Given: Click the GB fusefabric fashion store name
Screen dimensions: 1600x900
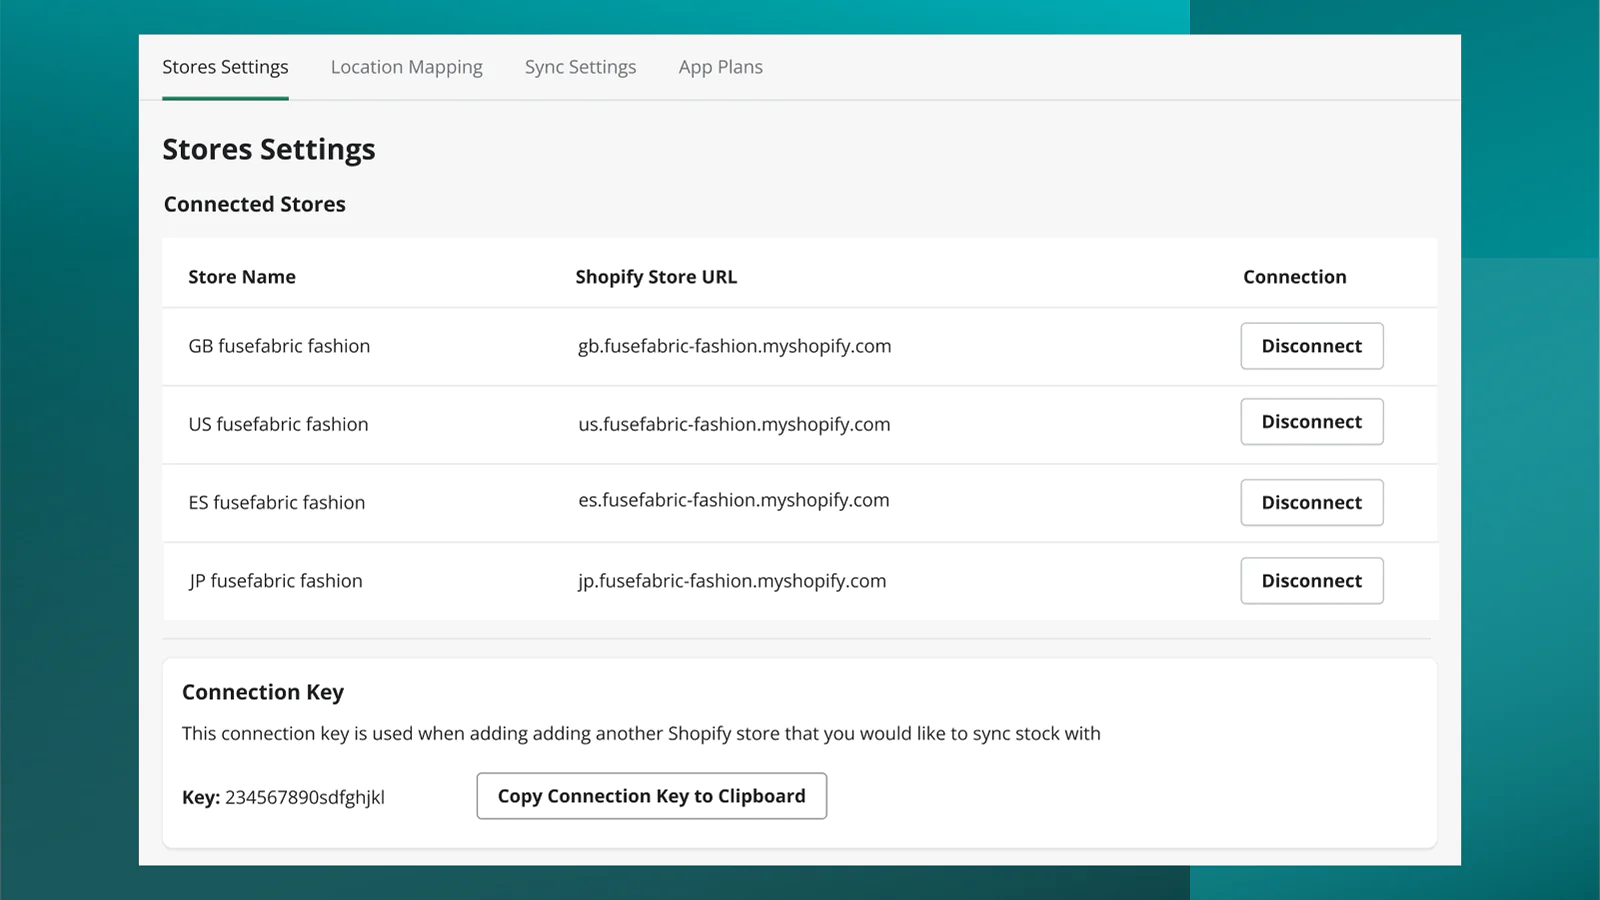Looking at the screenshot, I should click(279, 346).
